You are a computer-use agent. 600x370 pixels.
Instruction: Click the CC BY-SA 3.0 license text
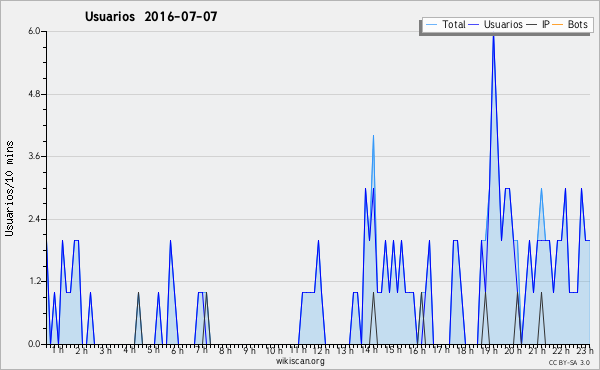tap(569, 362)
